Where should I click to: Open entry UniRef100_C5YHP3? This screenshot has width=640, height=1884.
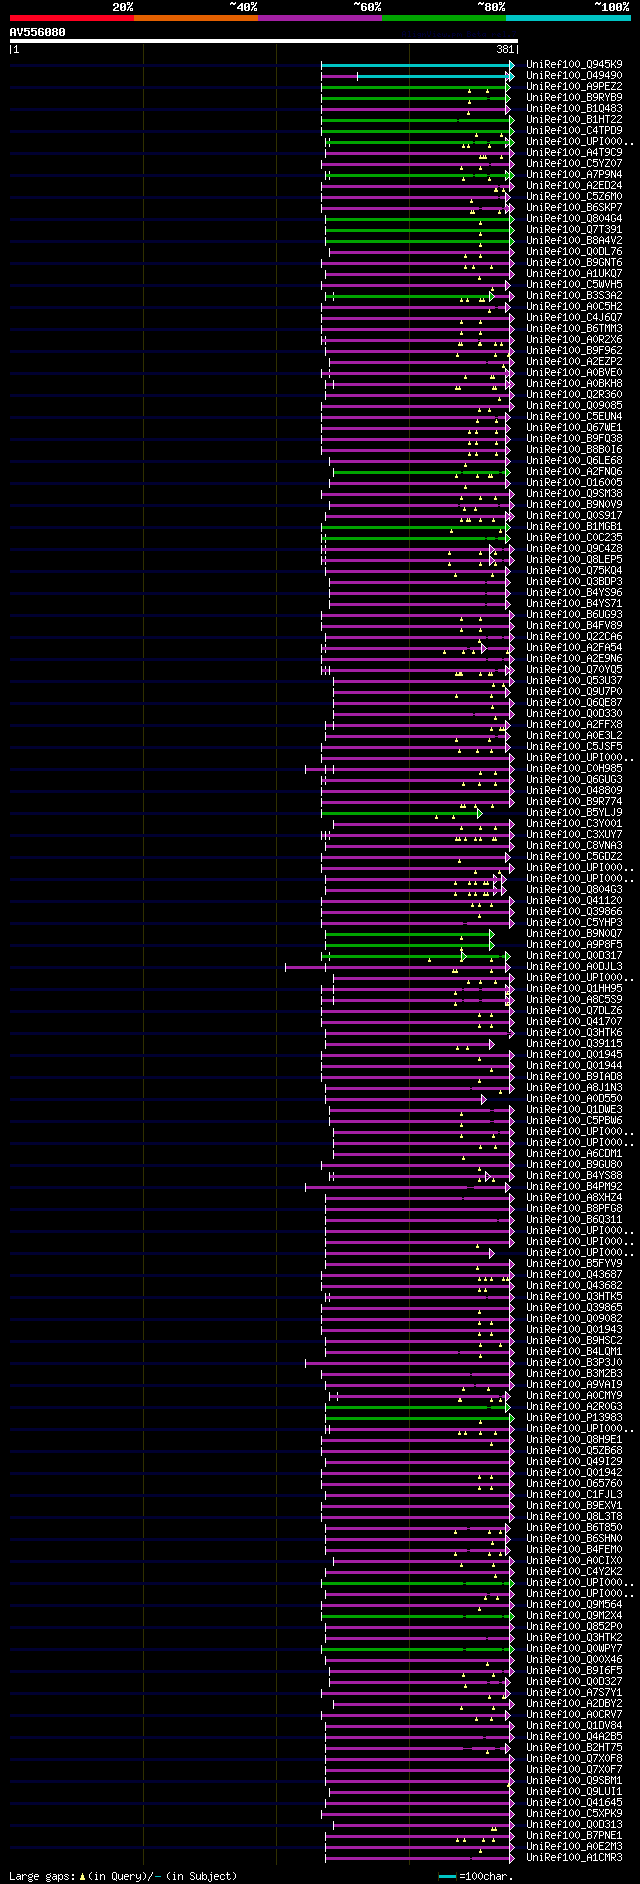click(x=574, y=922)
